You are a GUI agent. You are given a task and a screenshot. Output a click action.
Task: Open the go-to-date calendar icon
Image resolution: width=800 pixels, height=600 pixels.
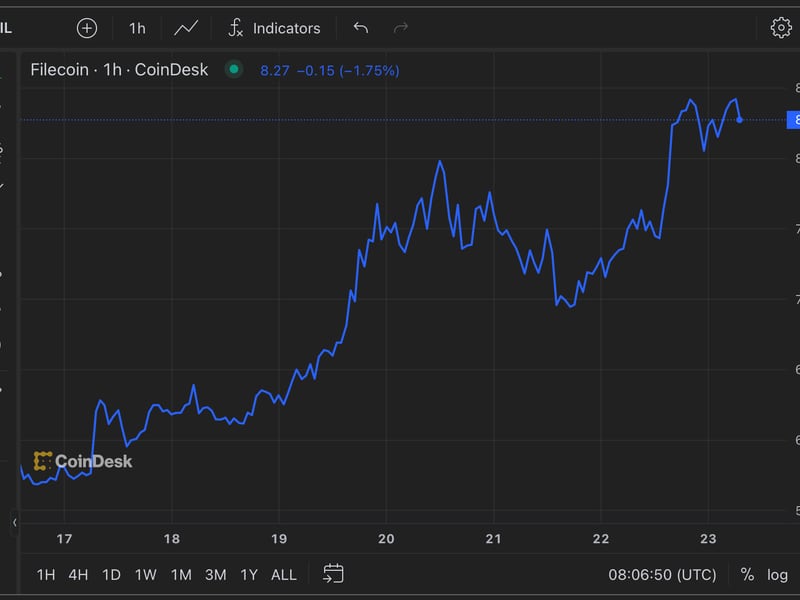[334, 575]
